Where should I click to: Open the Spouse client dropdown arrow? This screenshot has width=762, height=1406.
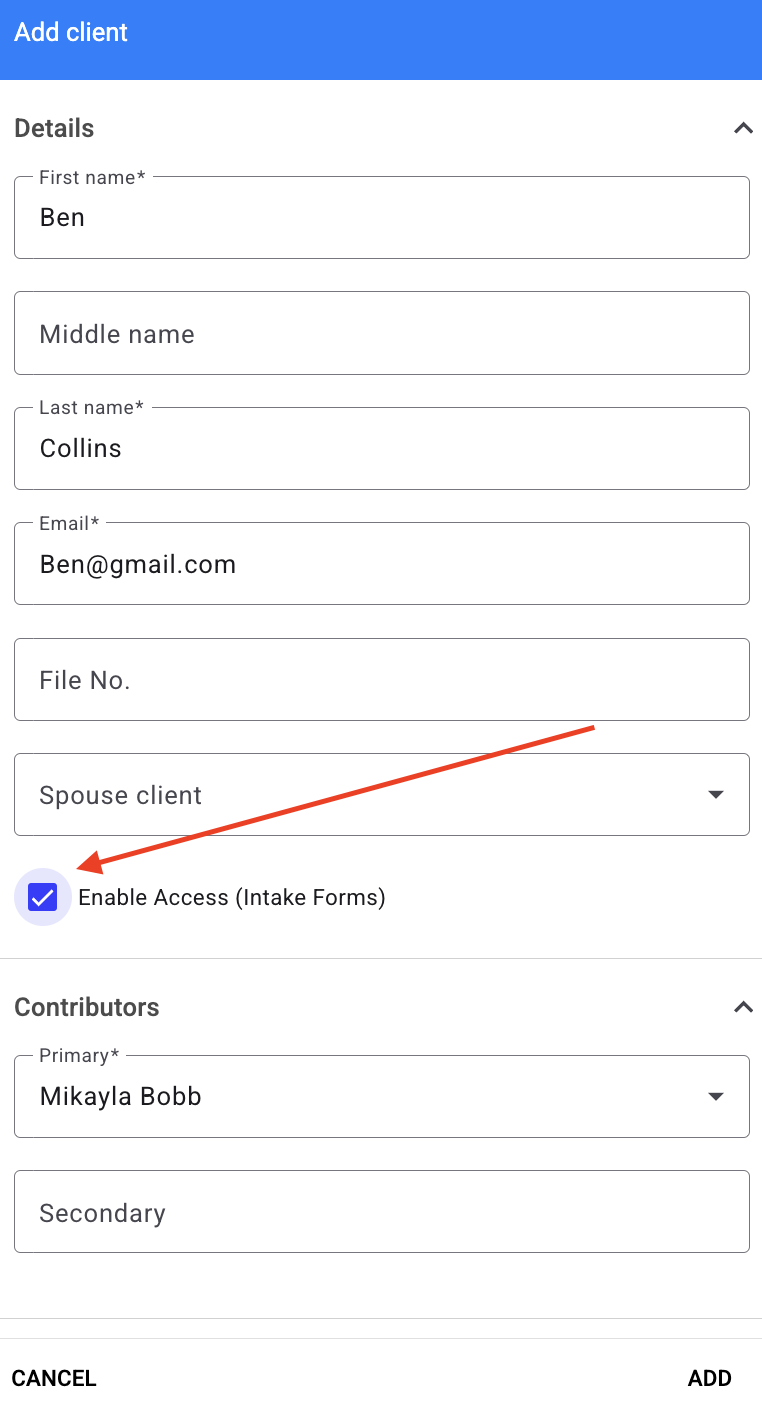[715, 795]
